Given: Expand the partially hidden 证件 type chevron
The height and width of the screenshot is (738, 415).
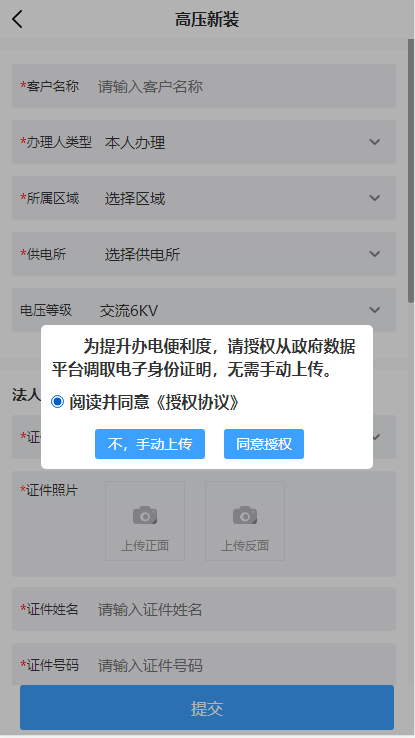Looking at the screenshot, I should [377, 437].
